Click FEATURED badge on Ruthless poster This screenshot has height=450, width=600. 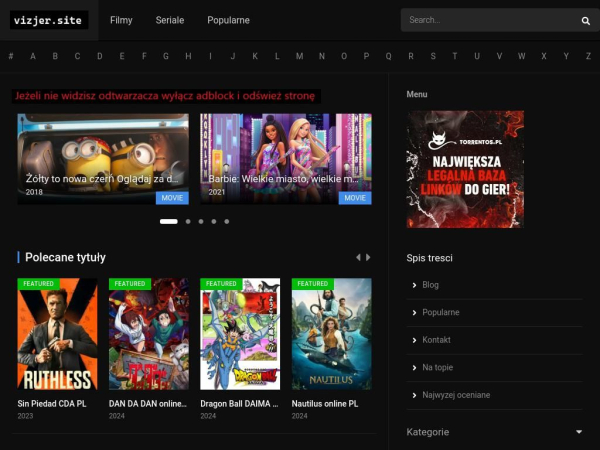38,284
